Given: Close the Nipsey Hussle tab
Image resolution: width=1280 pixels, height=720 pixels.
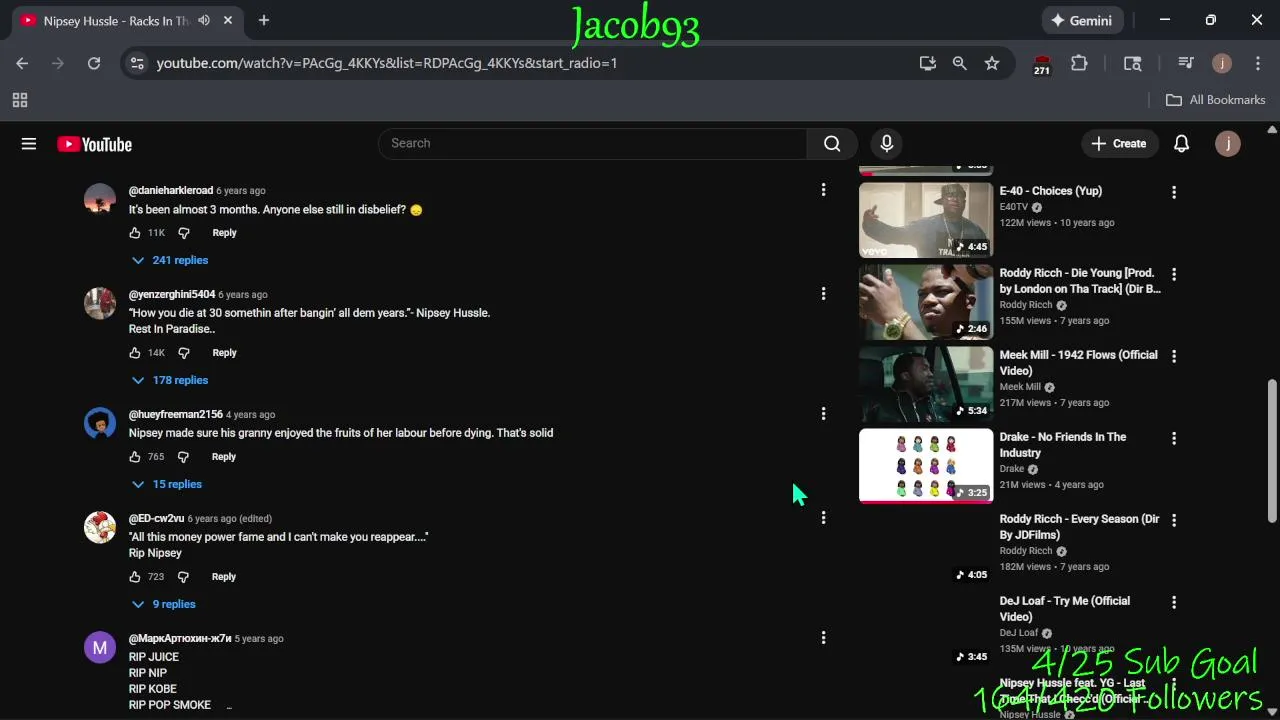Looking at the screenshot, I should [228, 20].
